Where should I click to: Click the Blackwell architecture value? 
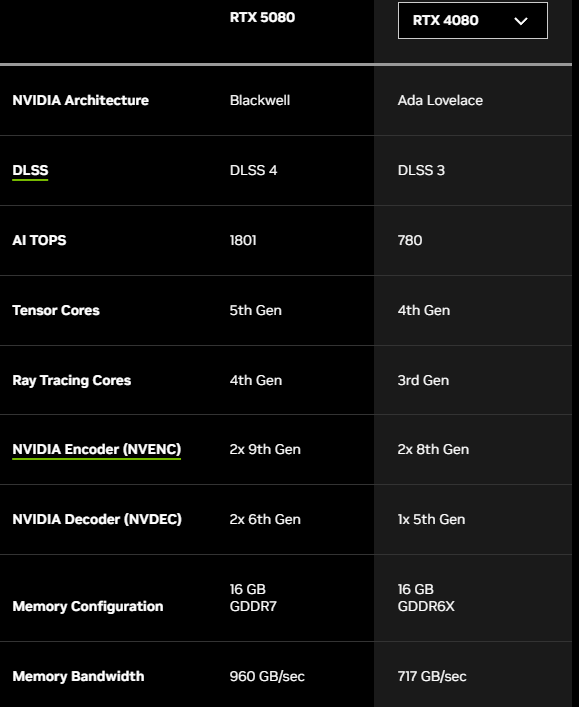[x=260, y=100]
